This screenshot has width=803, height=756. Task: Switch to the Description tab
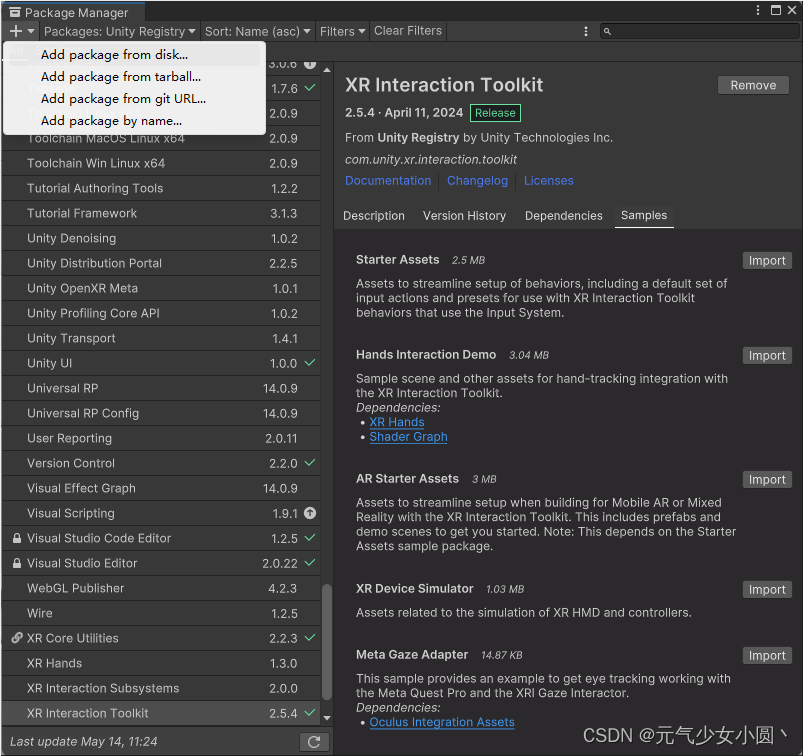374,216
